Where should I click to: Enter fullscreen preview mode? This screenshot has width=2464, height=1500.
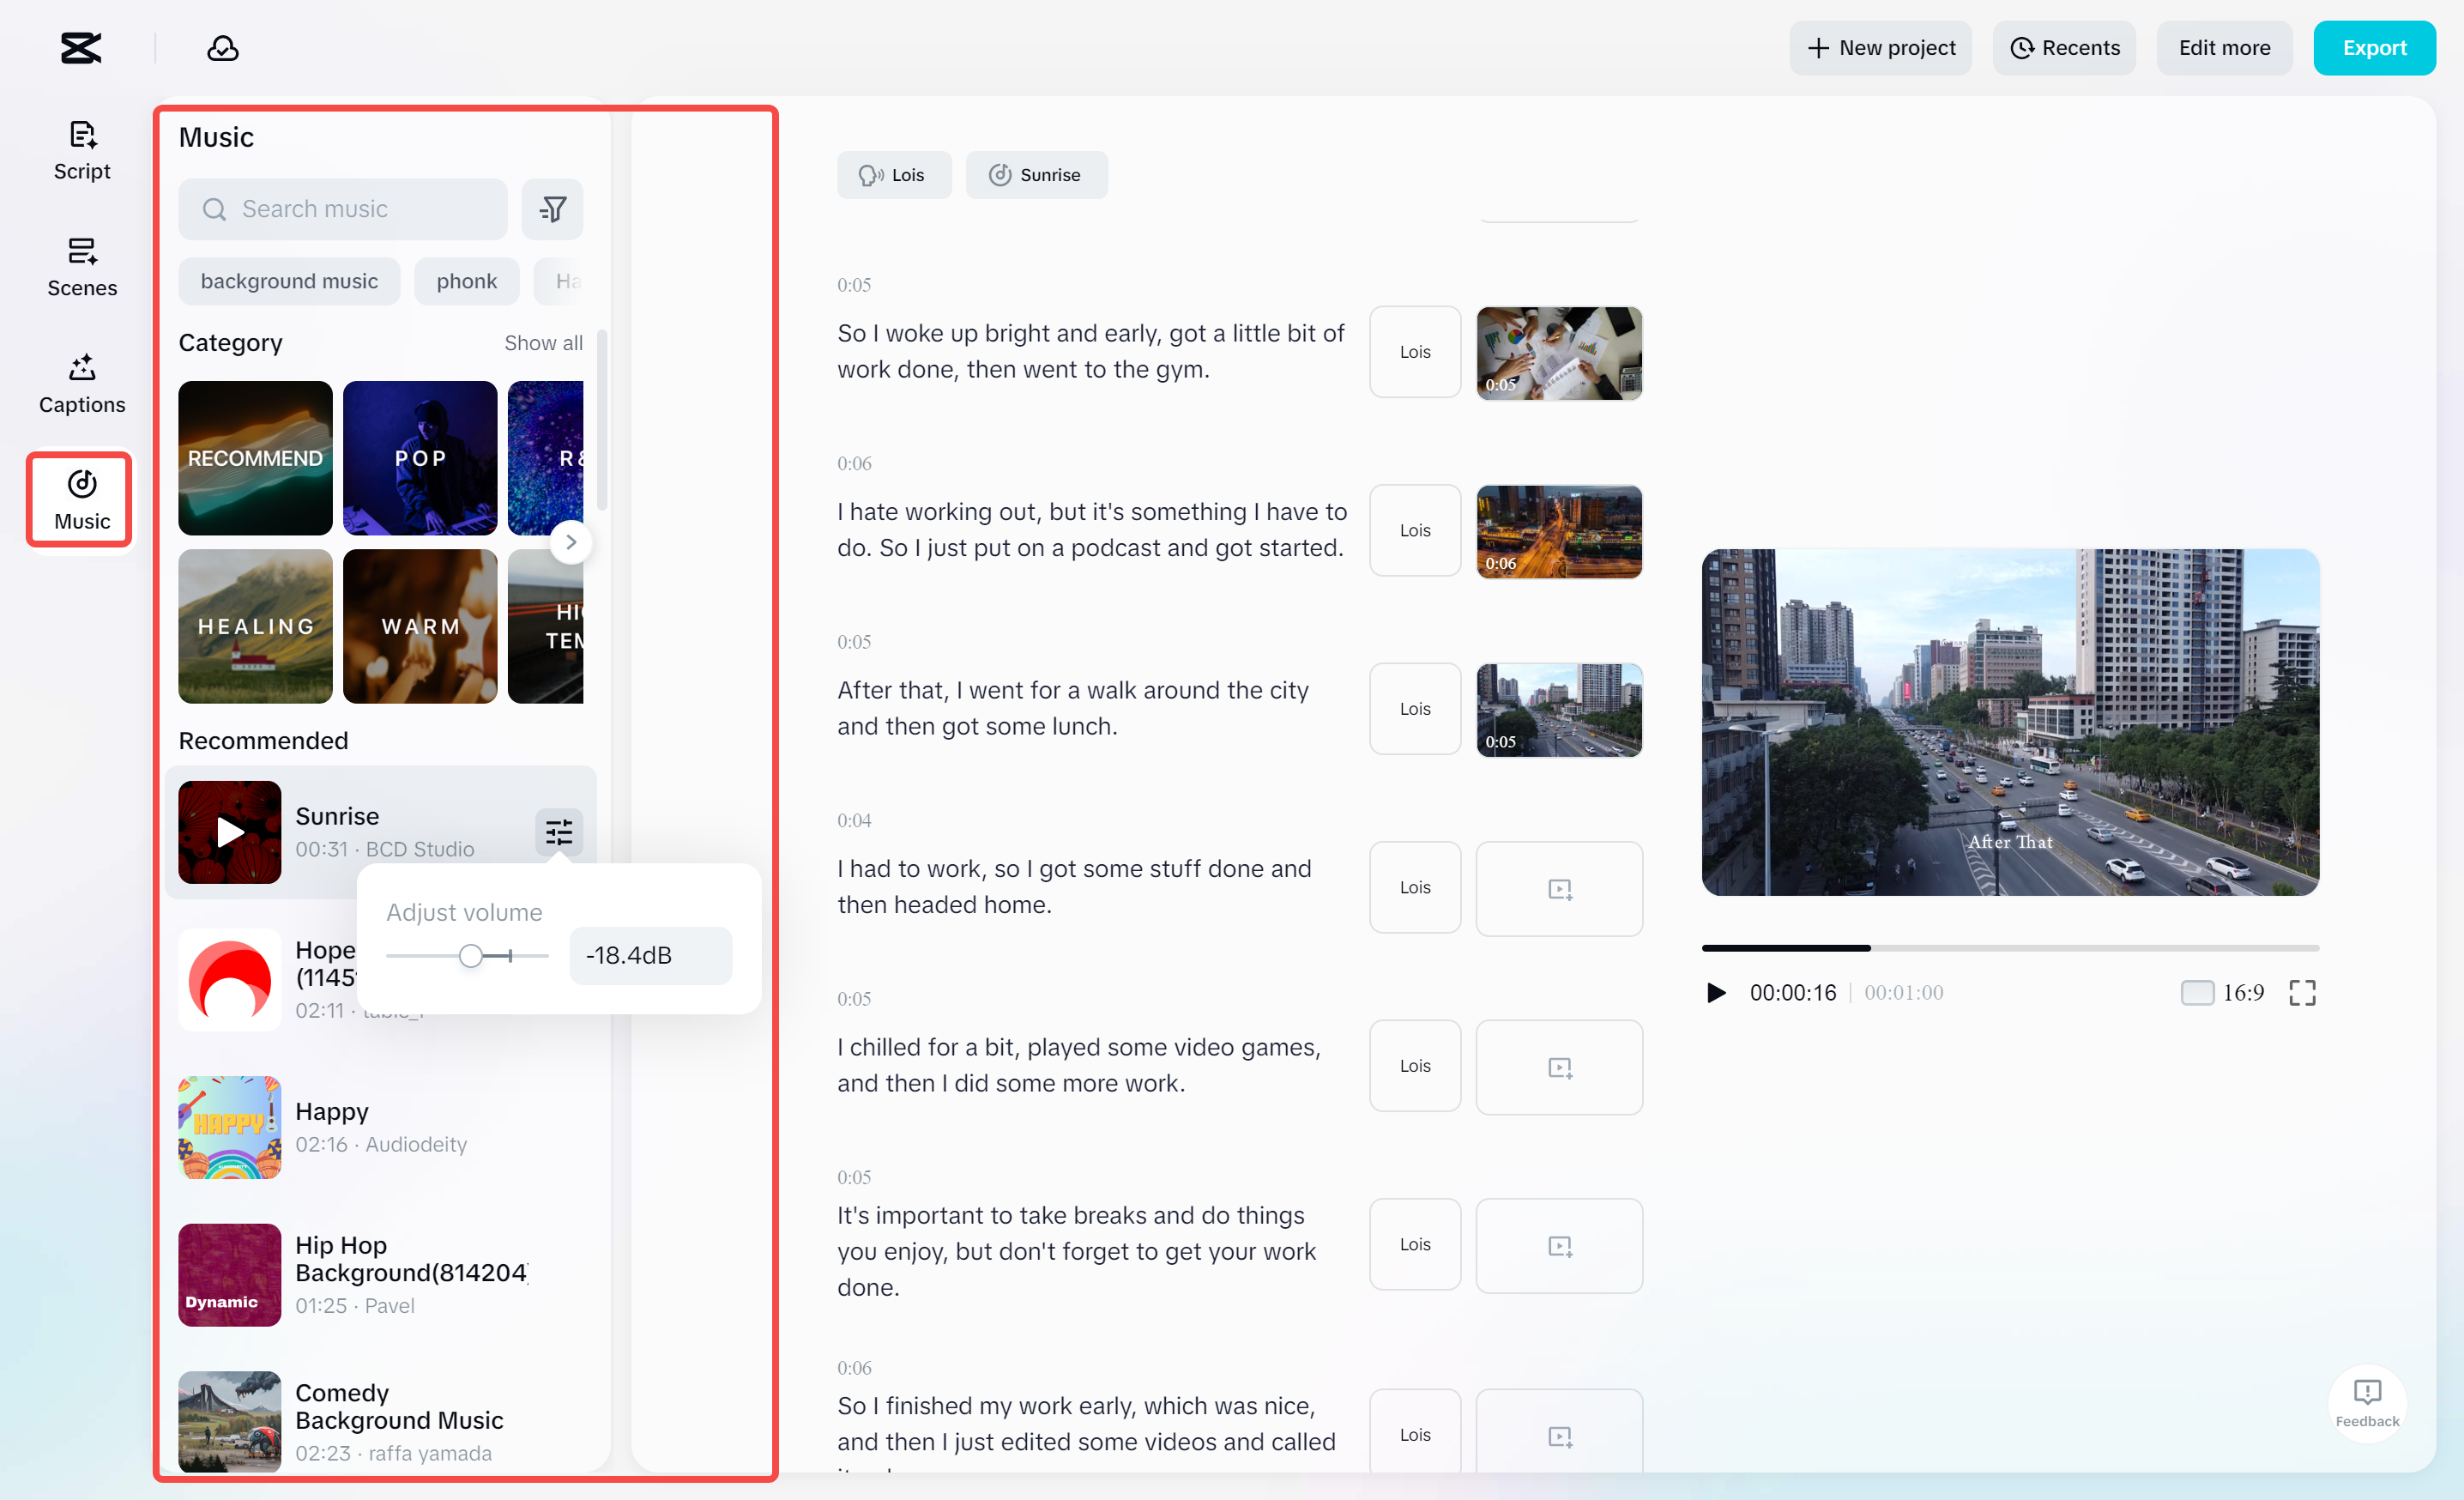click(2302, 992)
